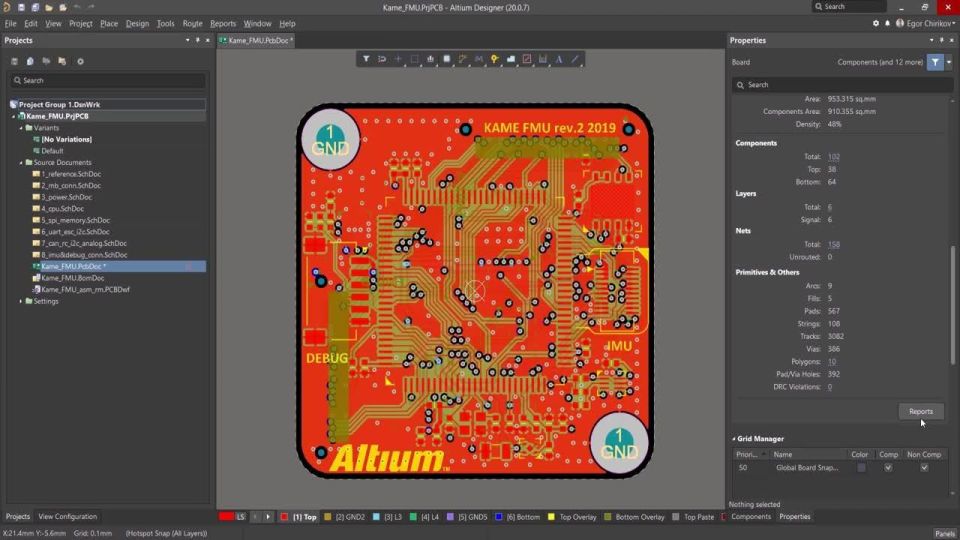The height and width of the screenshot is (540, 960).
Task: Click the Global Board Snap grid color swatch
Action: point(861,468)
